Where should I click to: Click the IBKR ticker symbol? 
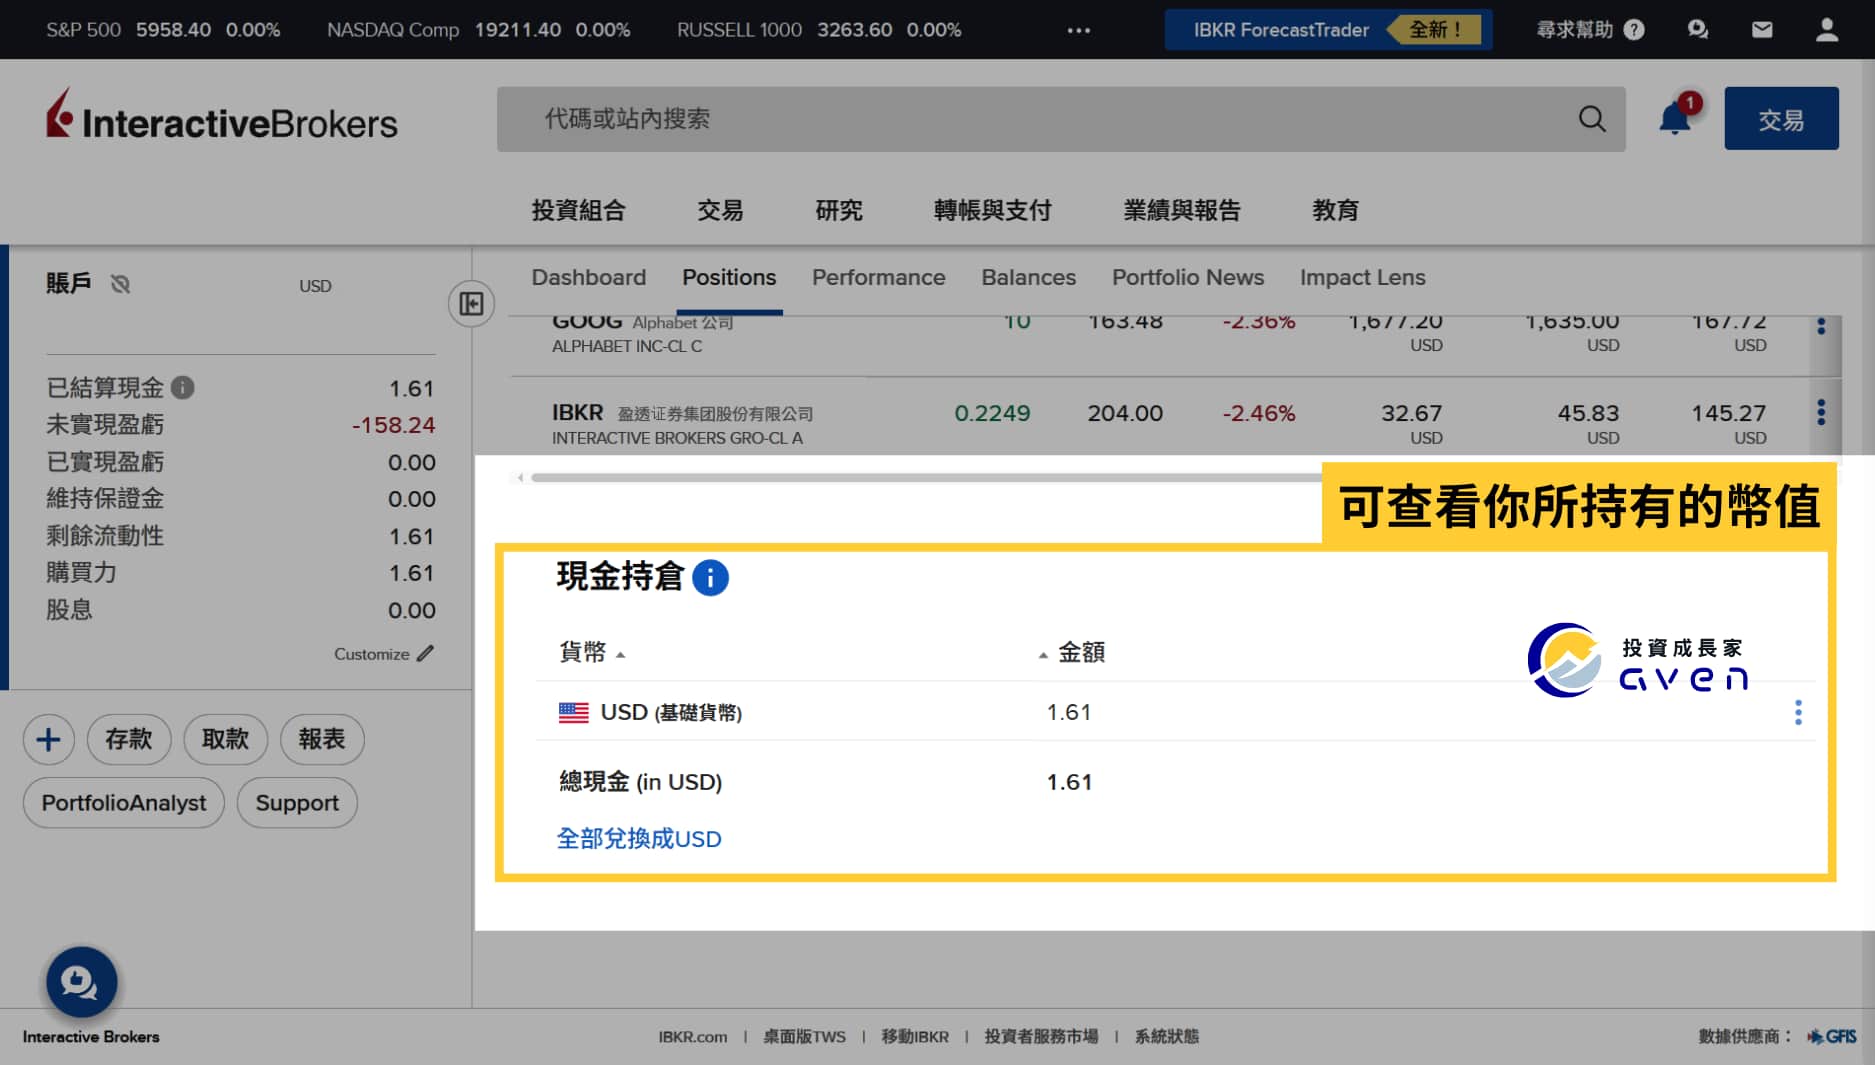coord(577,412)
